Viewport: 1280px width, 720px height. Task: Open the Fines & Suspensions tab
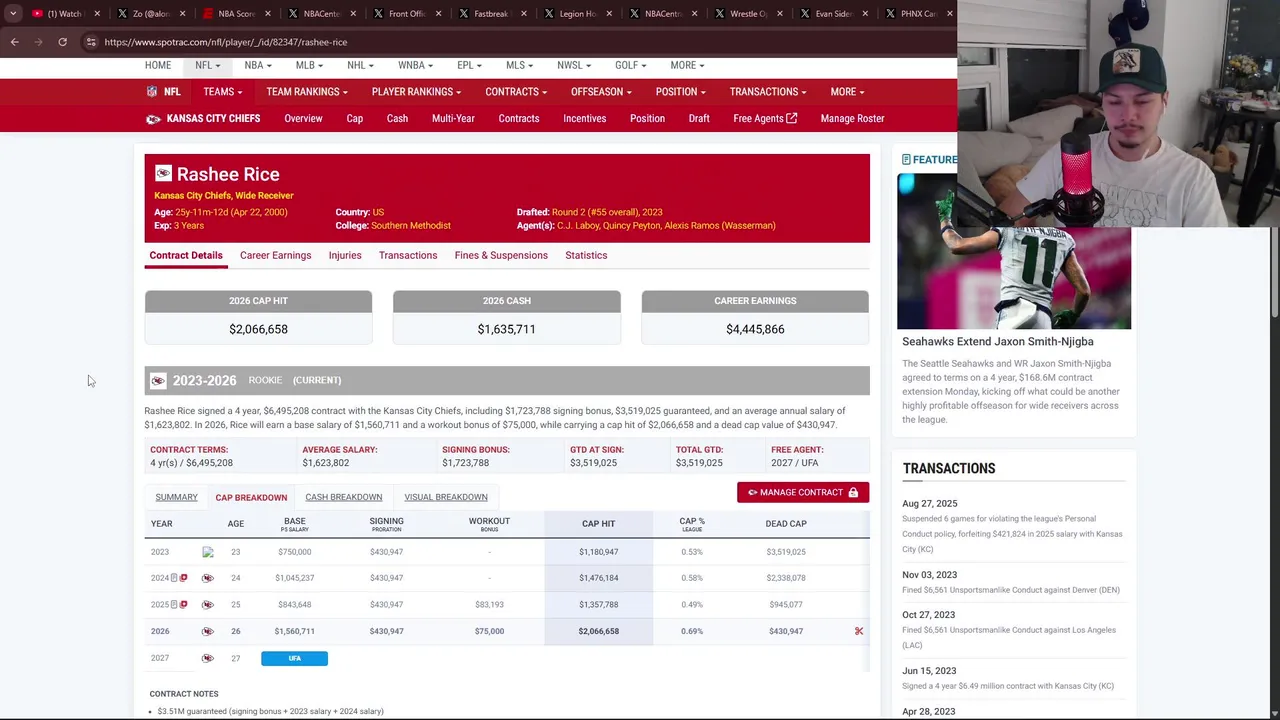pos(501,255)
